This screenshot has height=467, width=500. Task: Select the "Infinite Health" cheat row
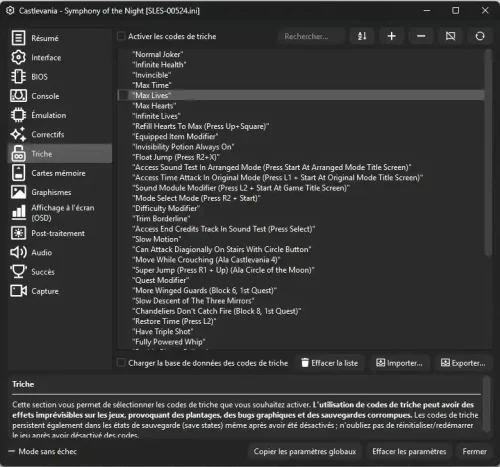coord(301,65)
